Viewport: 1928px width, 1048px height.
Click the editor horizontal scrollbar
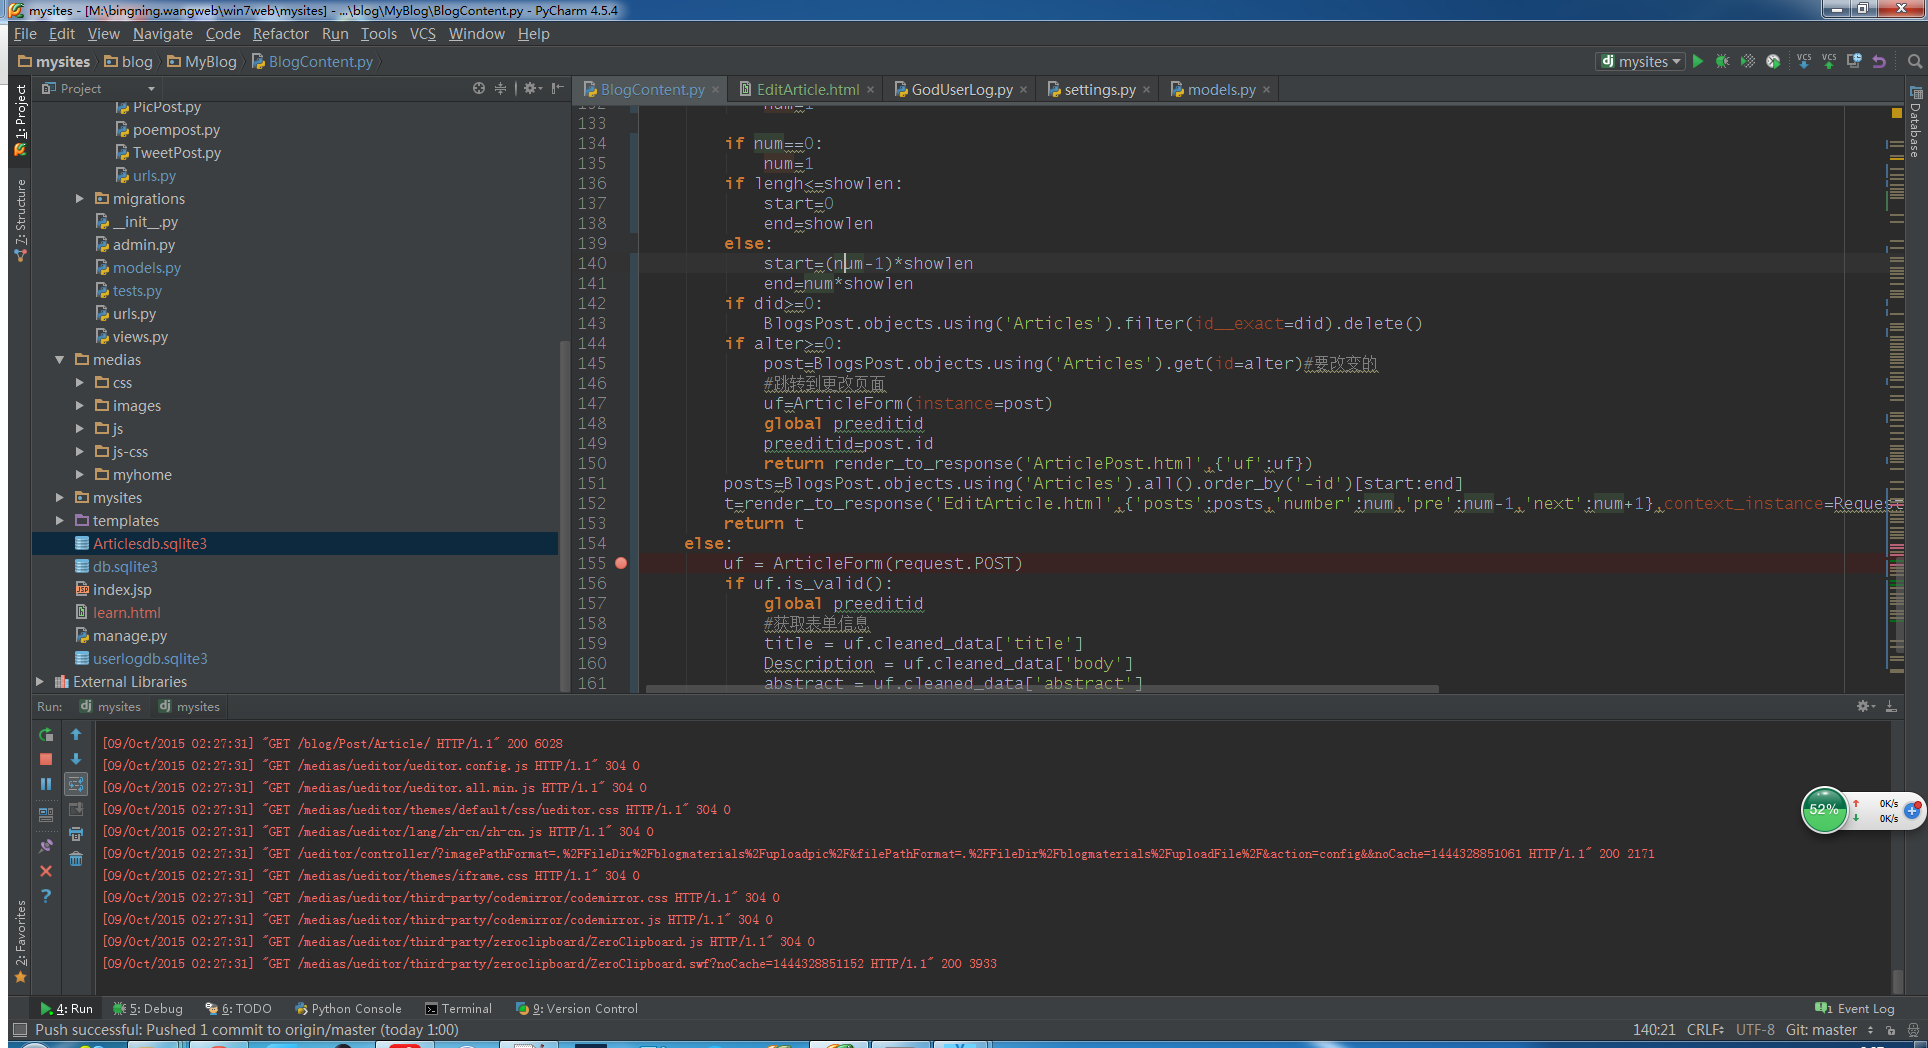1042,689
